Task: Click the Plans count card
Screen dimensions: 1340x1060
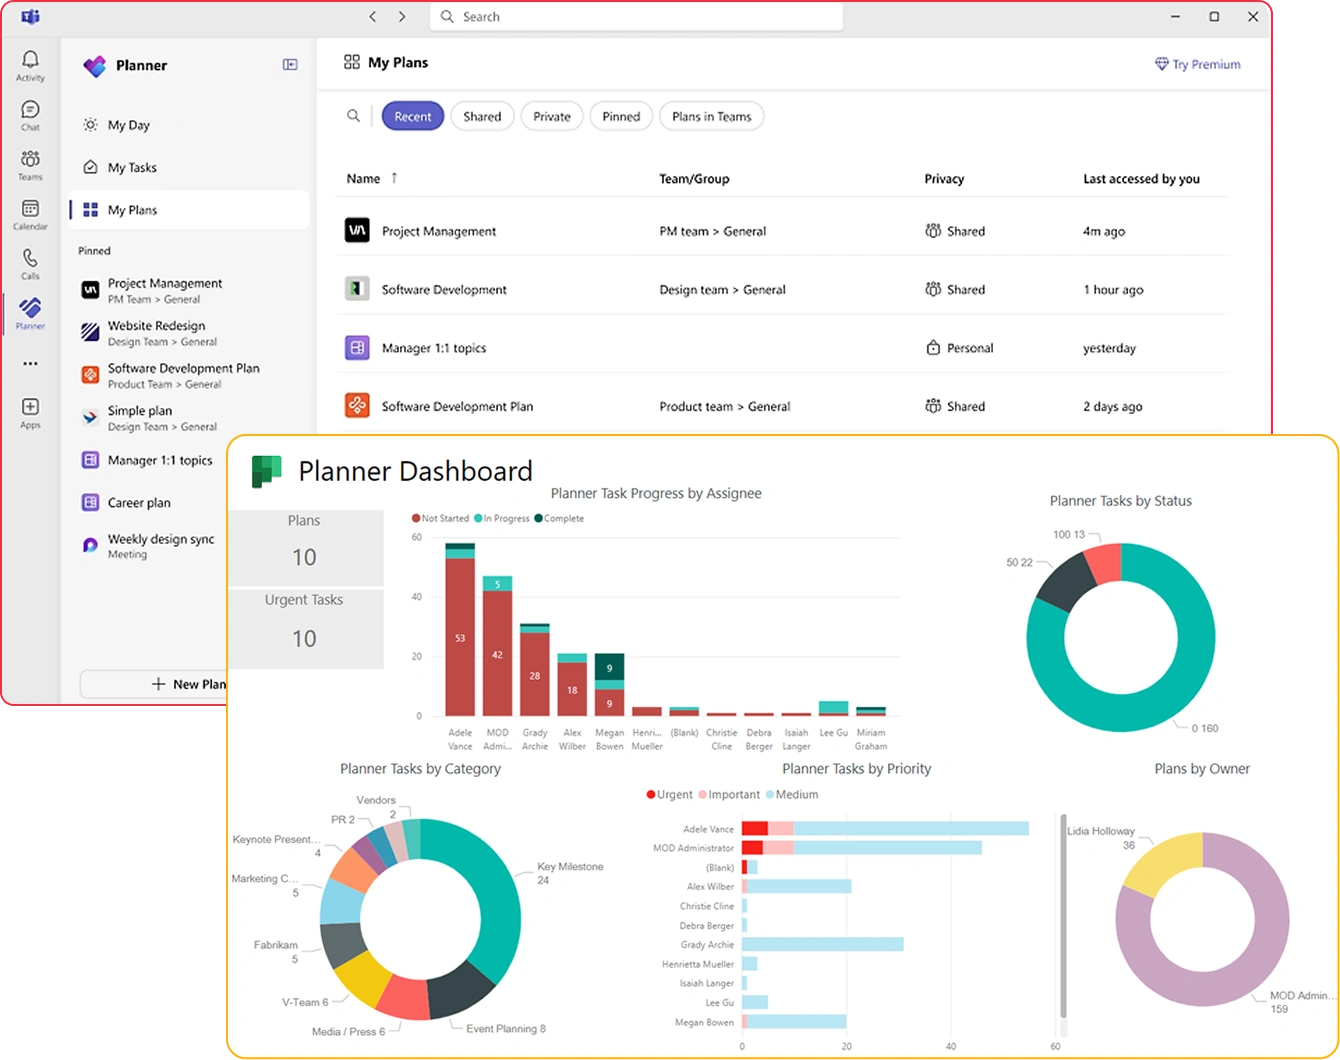Action: tap(305, 547)
